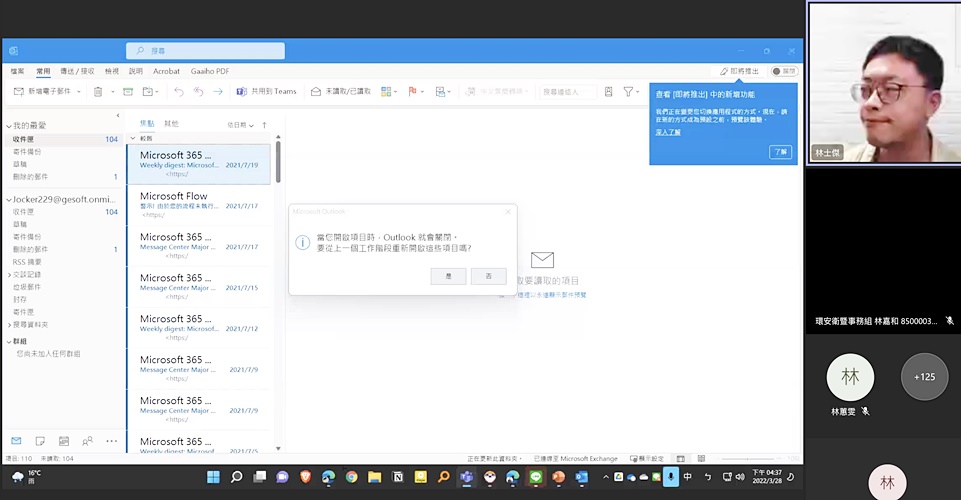The width and height of the screenshot is (961, 500).
Task: Switch to the 其他 mail tab
Action: click(171, 124)
